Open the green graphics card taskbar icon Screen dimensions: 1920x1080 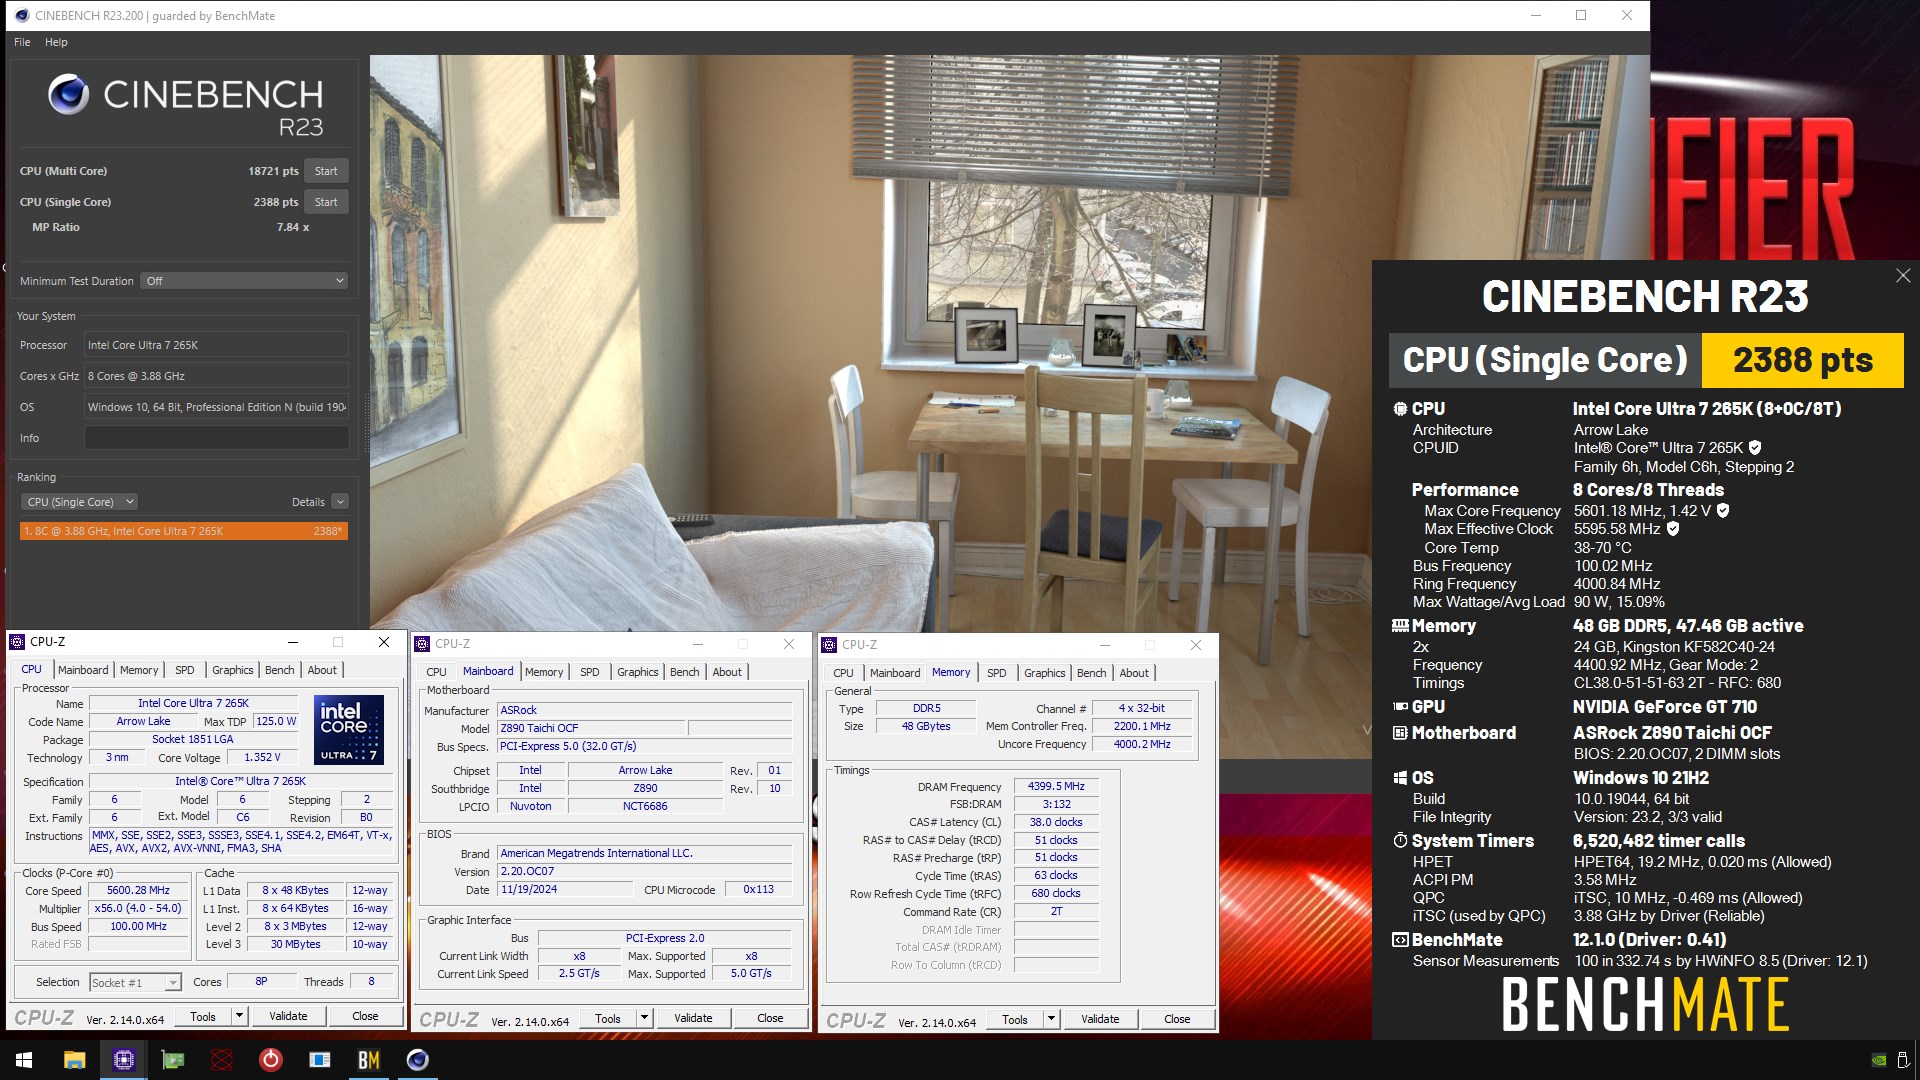coord(173,1060)
